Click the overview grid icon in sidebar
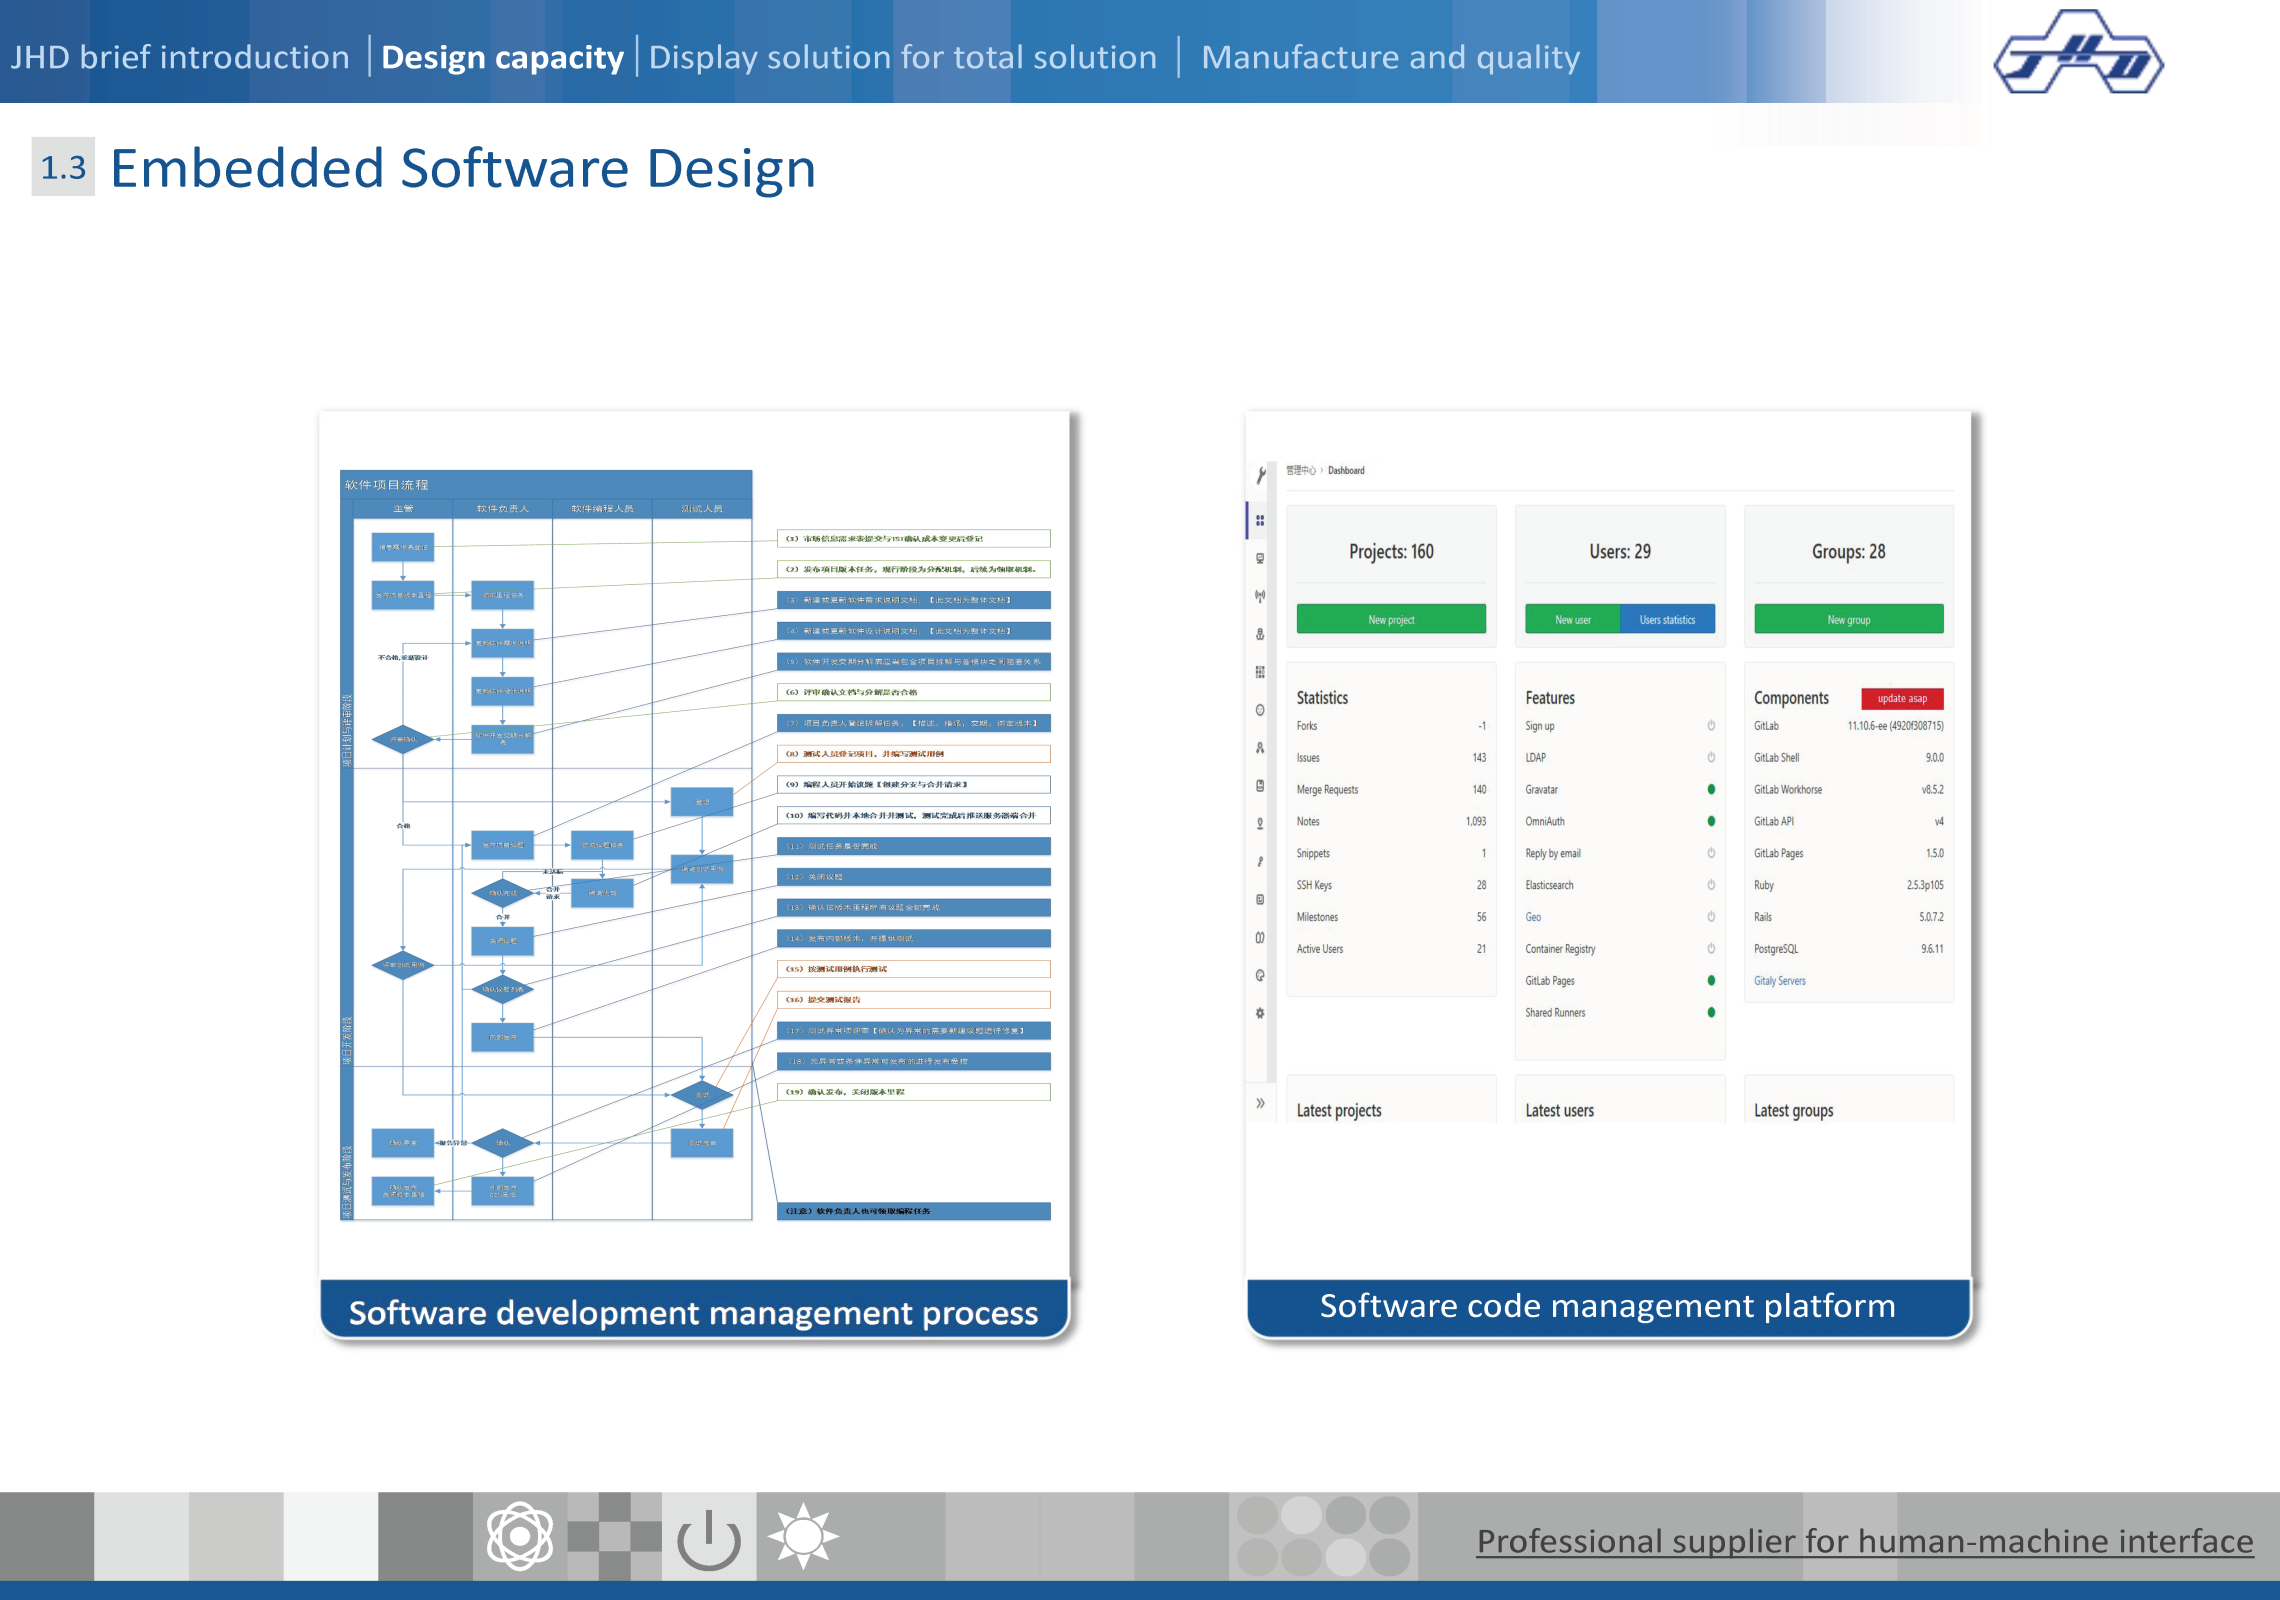 (x=1260, y=520)
